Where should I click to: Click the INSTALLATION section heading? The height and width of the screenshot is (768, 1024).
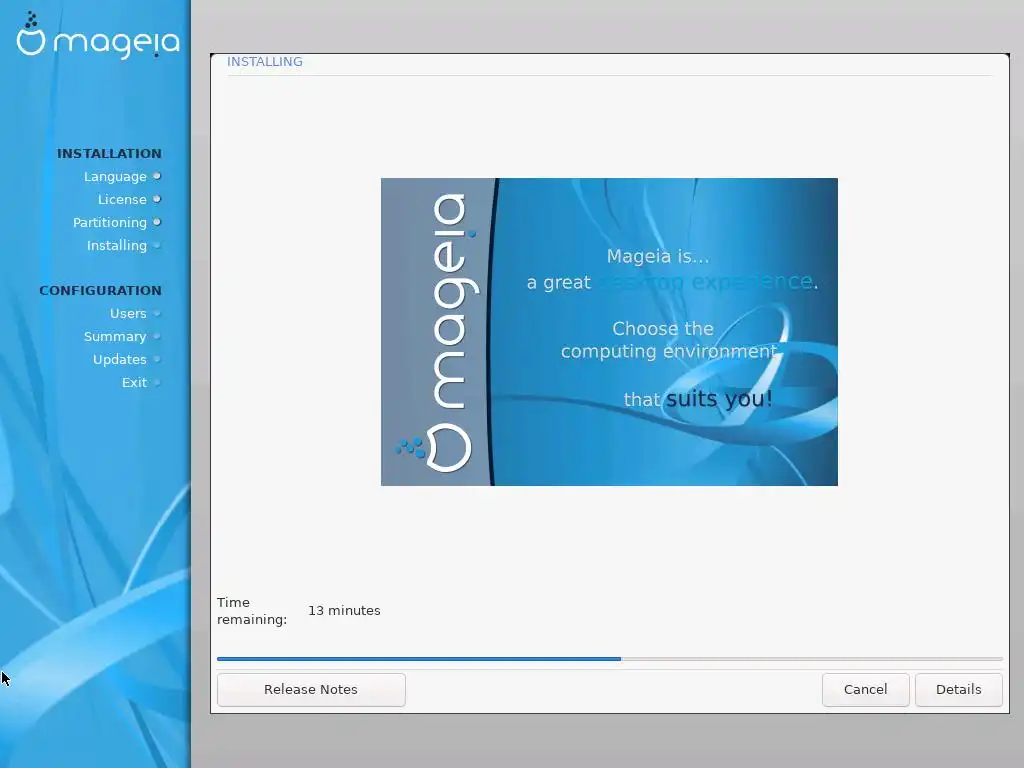tap(109, 153)
